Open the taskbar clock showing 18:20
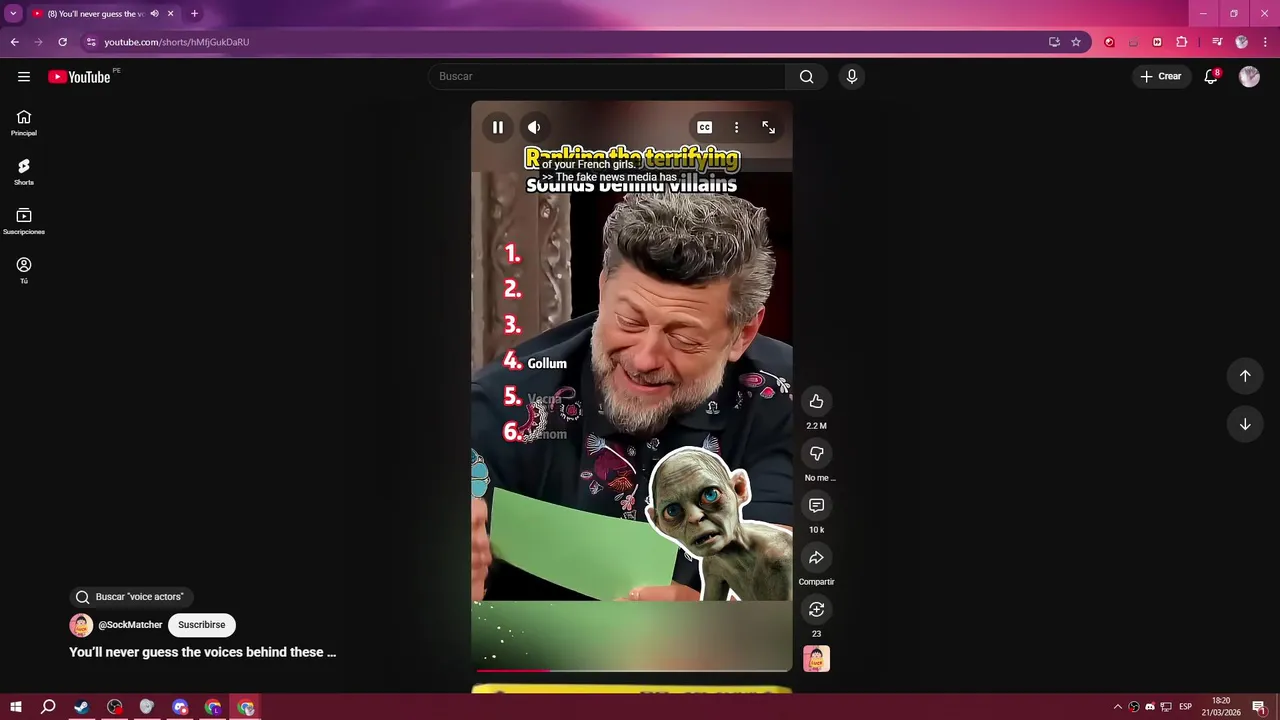This screenshot has height=720, width=1280. [x=1221, y=707]
